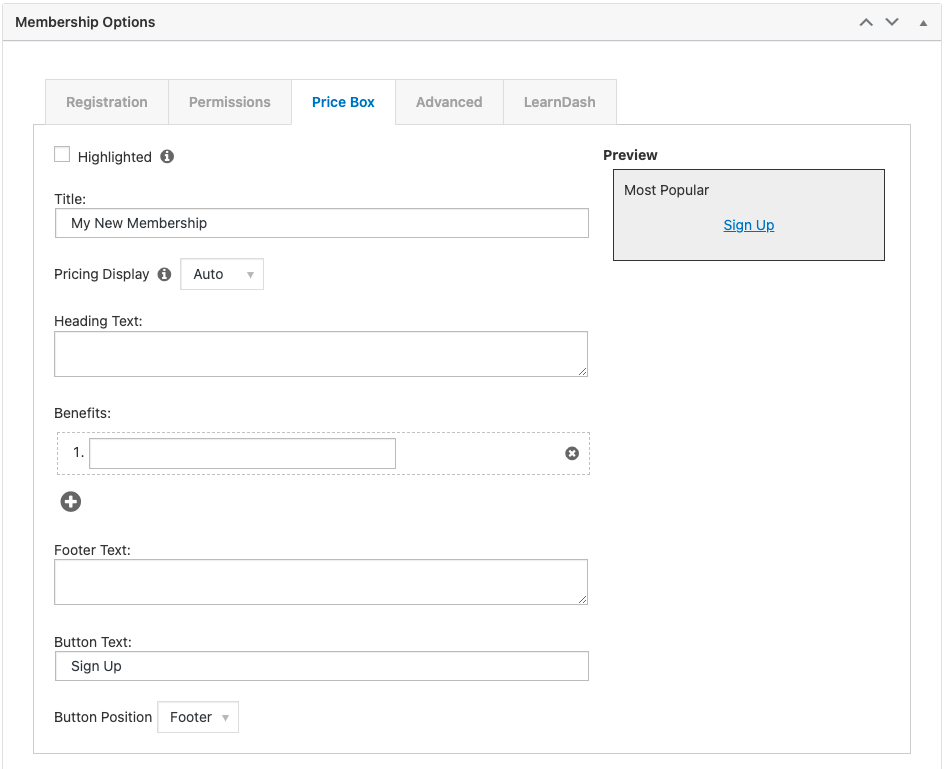Click the info icon next to Highlighted

[167, 157]
